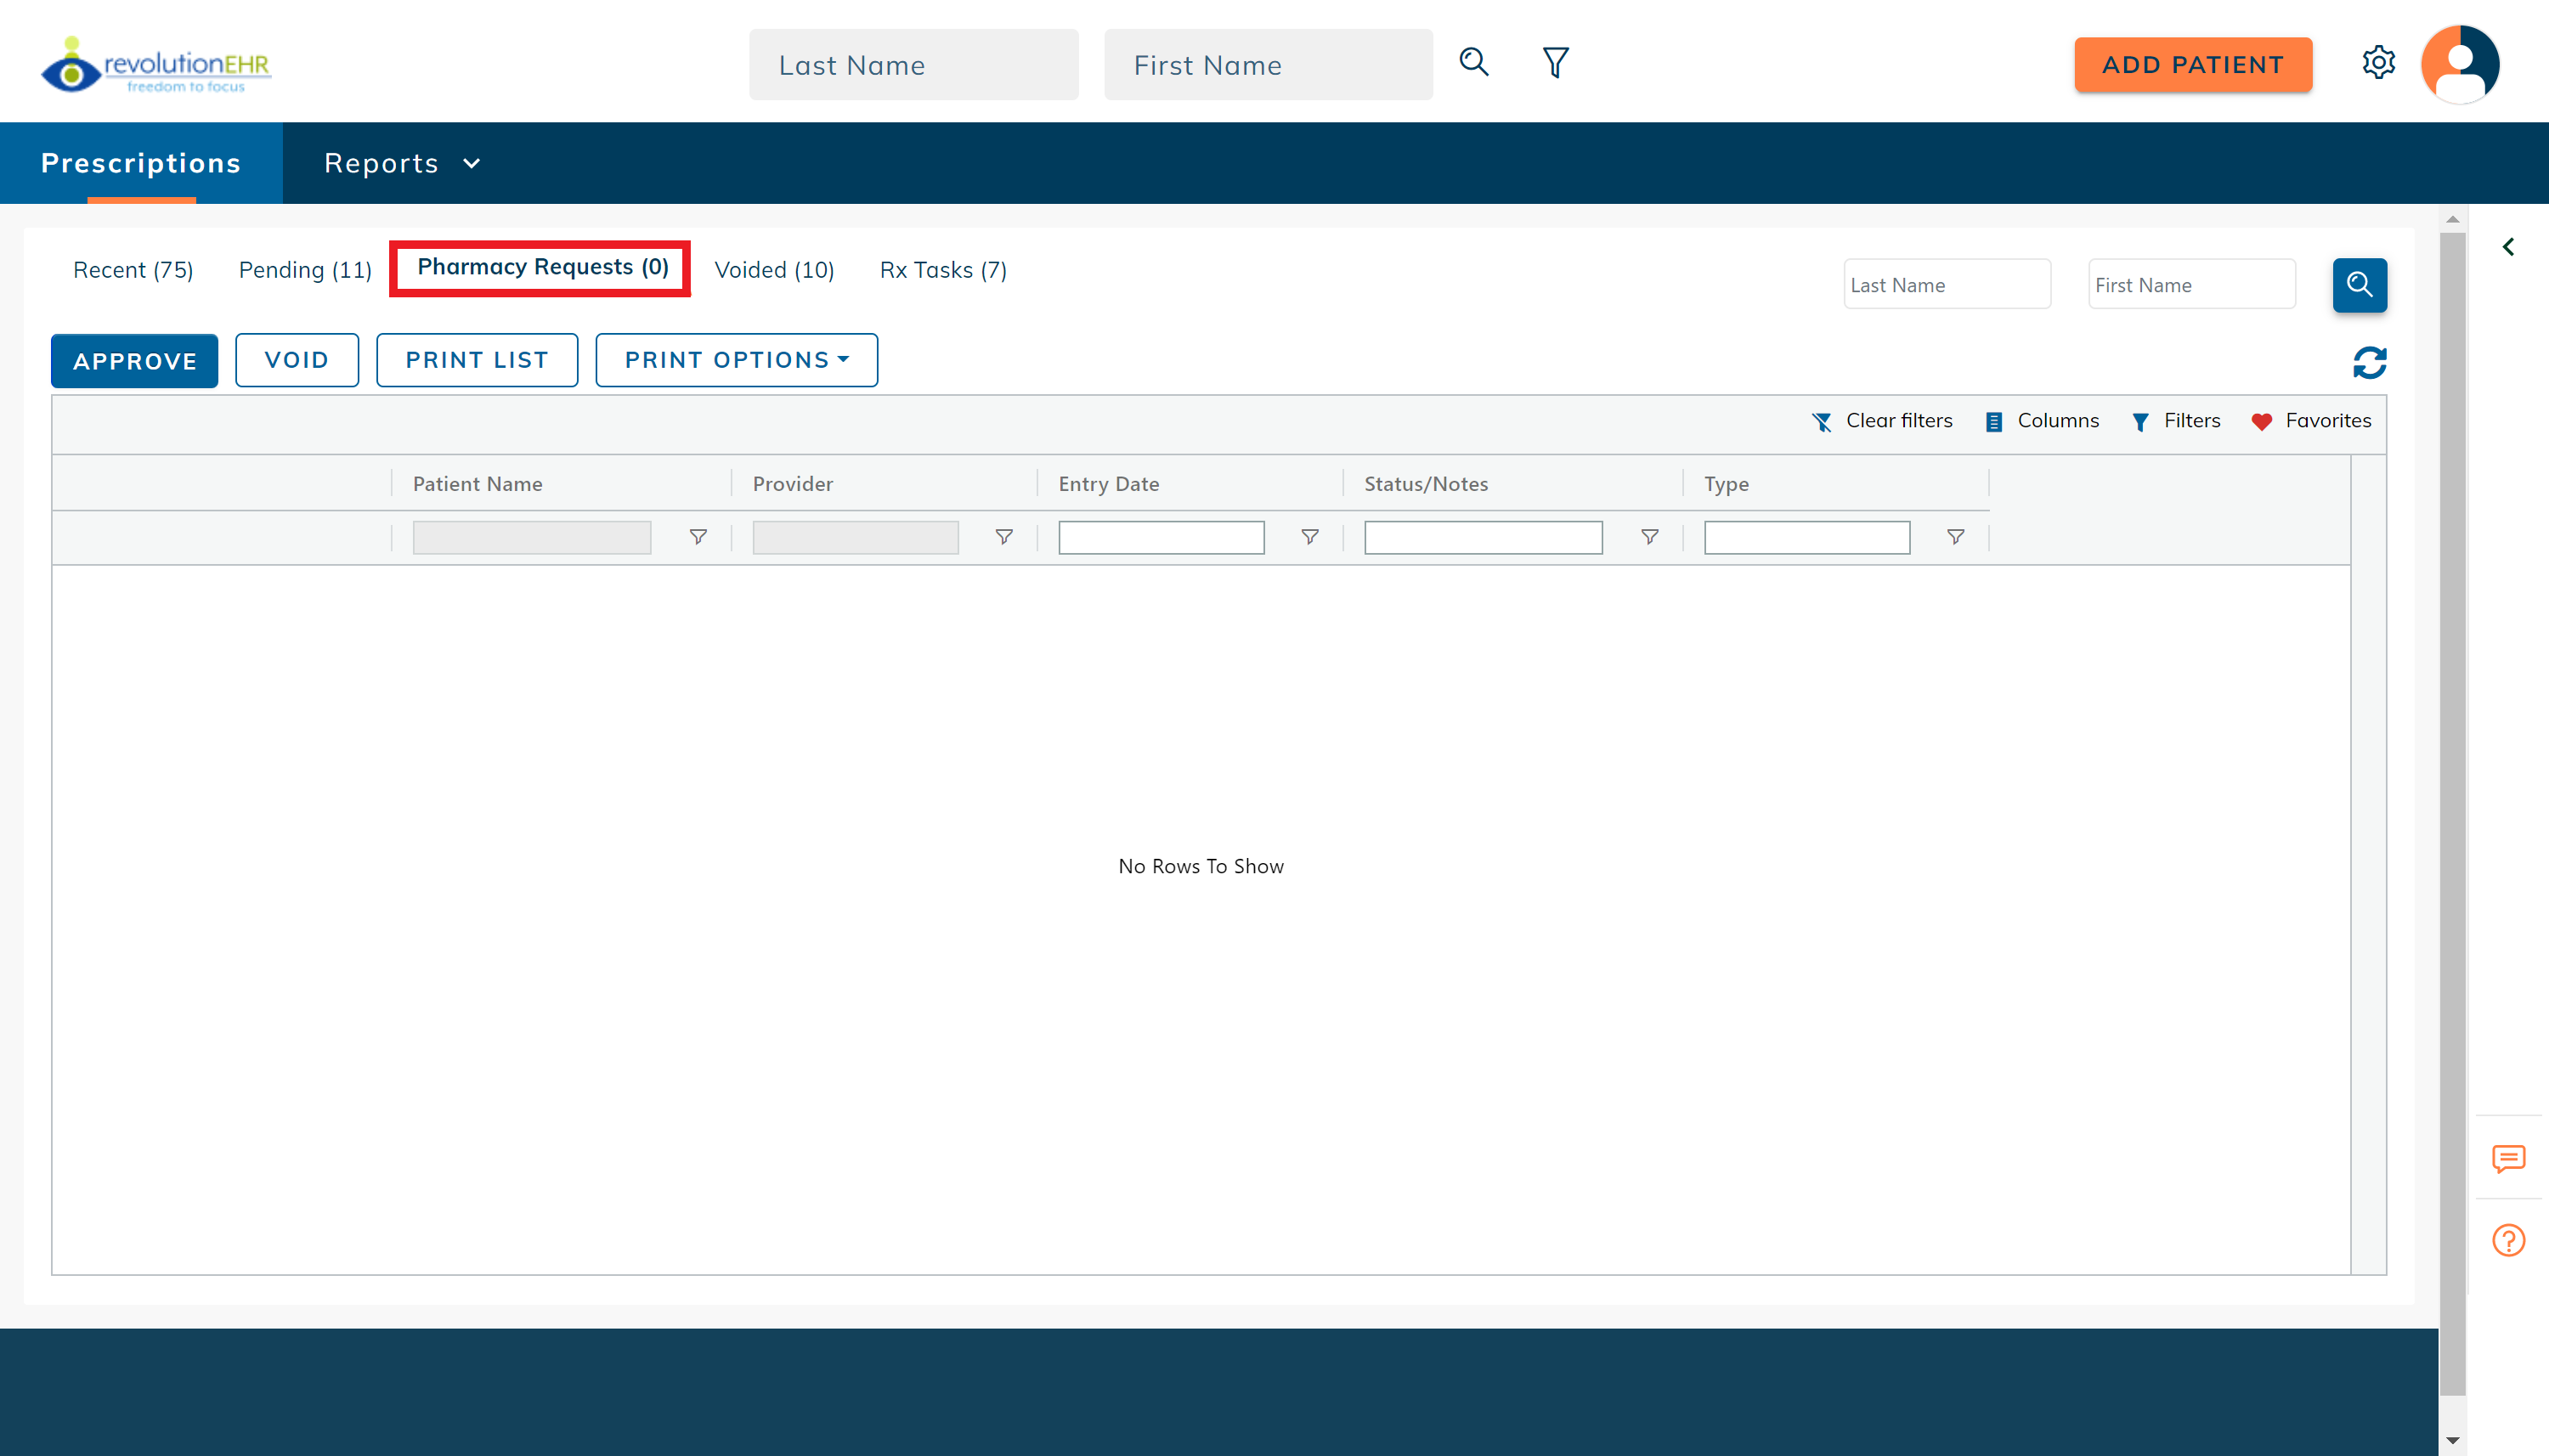Switch to the Rx Tasks (7) tab
This screenshot has height=1456, width=2549.
[x=942, y=270]
